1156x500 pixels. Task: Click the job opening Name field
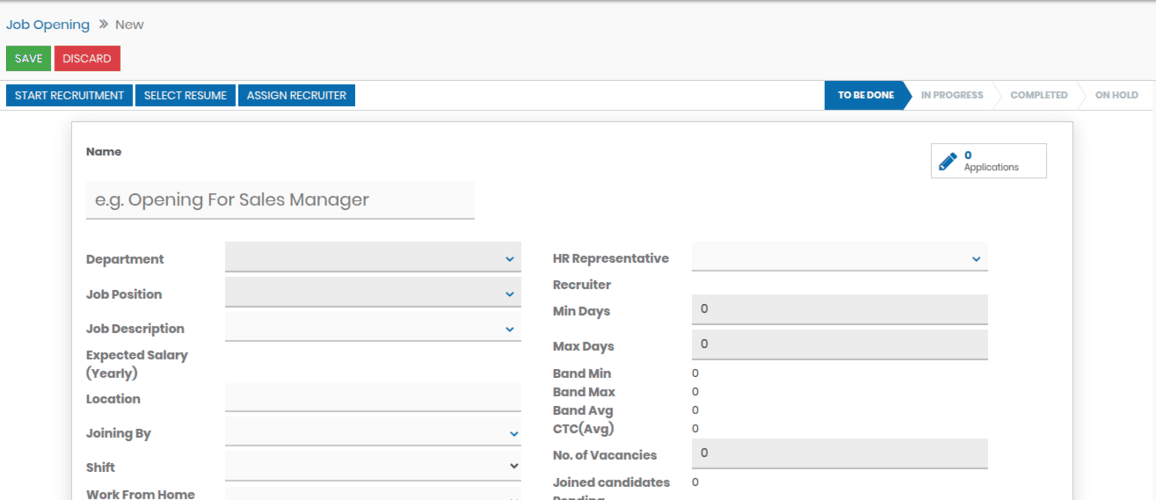[x=280, y=200]
